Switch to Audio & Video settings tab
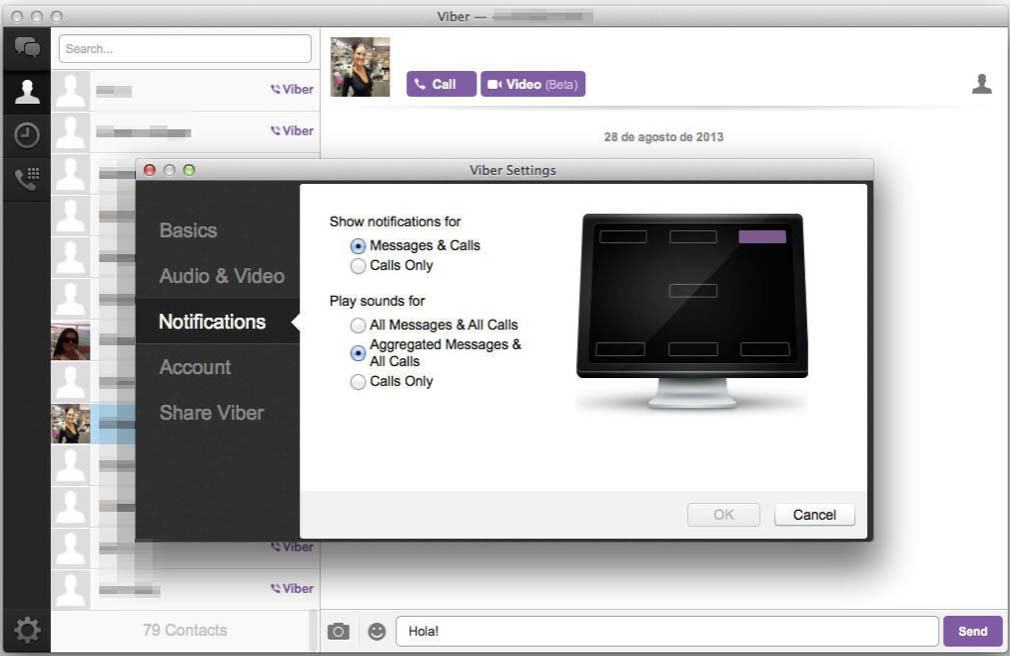 click(222, 276)
